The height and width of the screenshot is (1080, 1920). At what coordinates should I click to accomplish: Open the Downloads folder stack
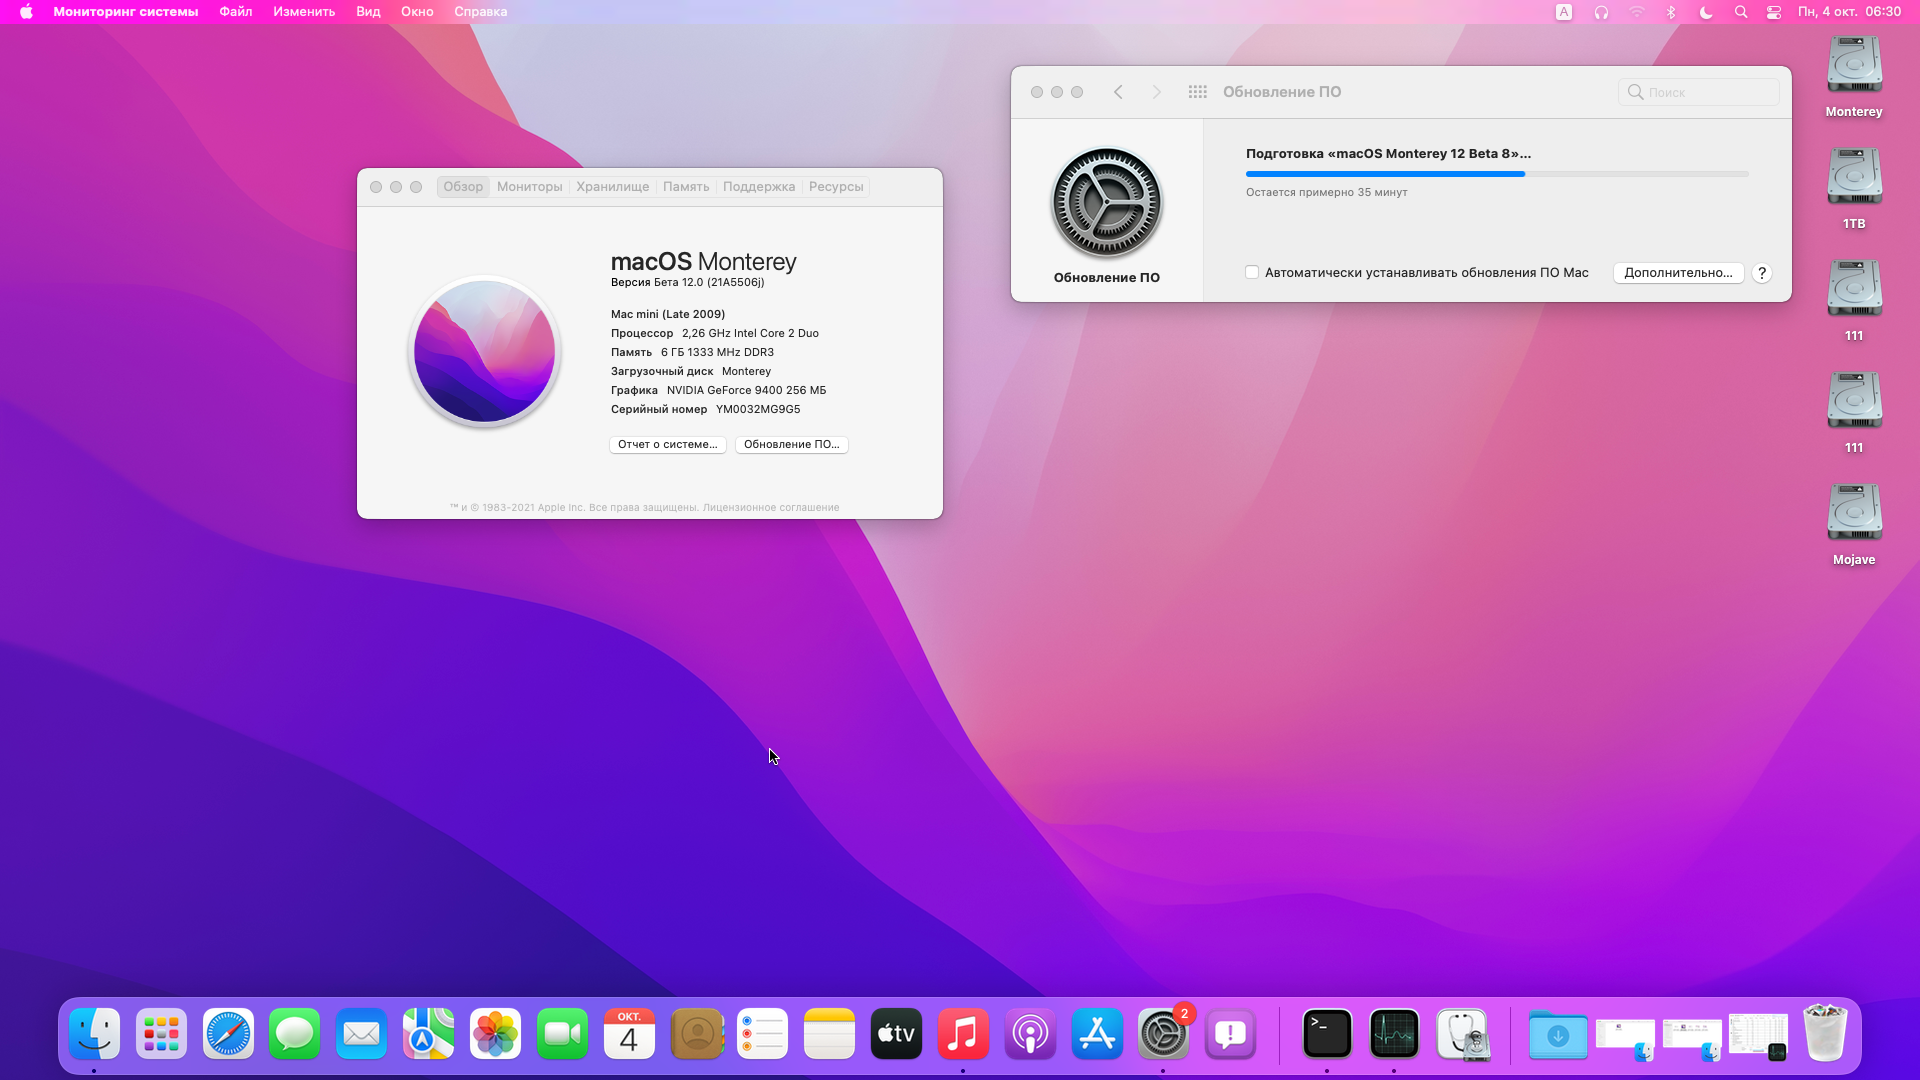tap(1557, 1034)
